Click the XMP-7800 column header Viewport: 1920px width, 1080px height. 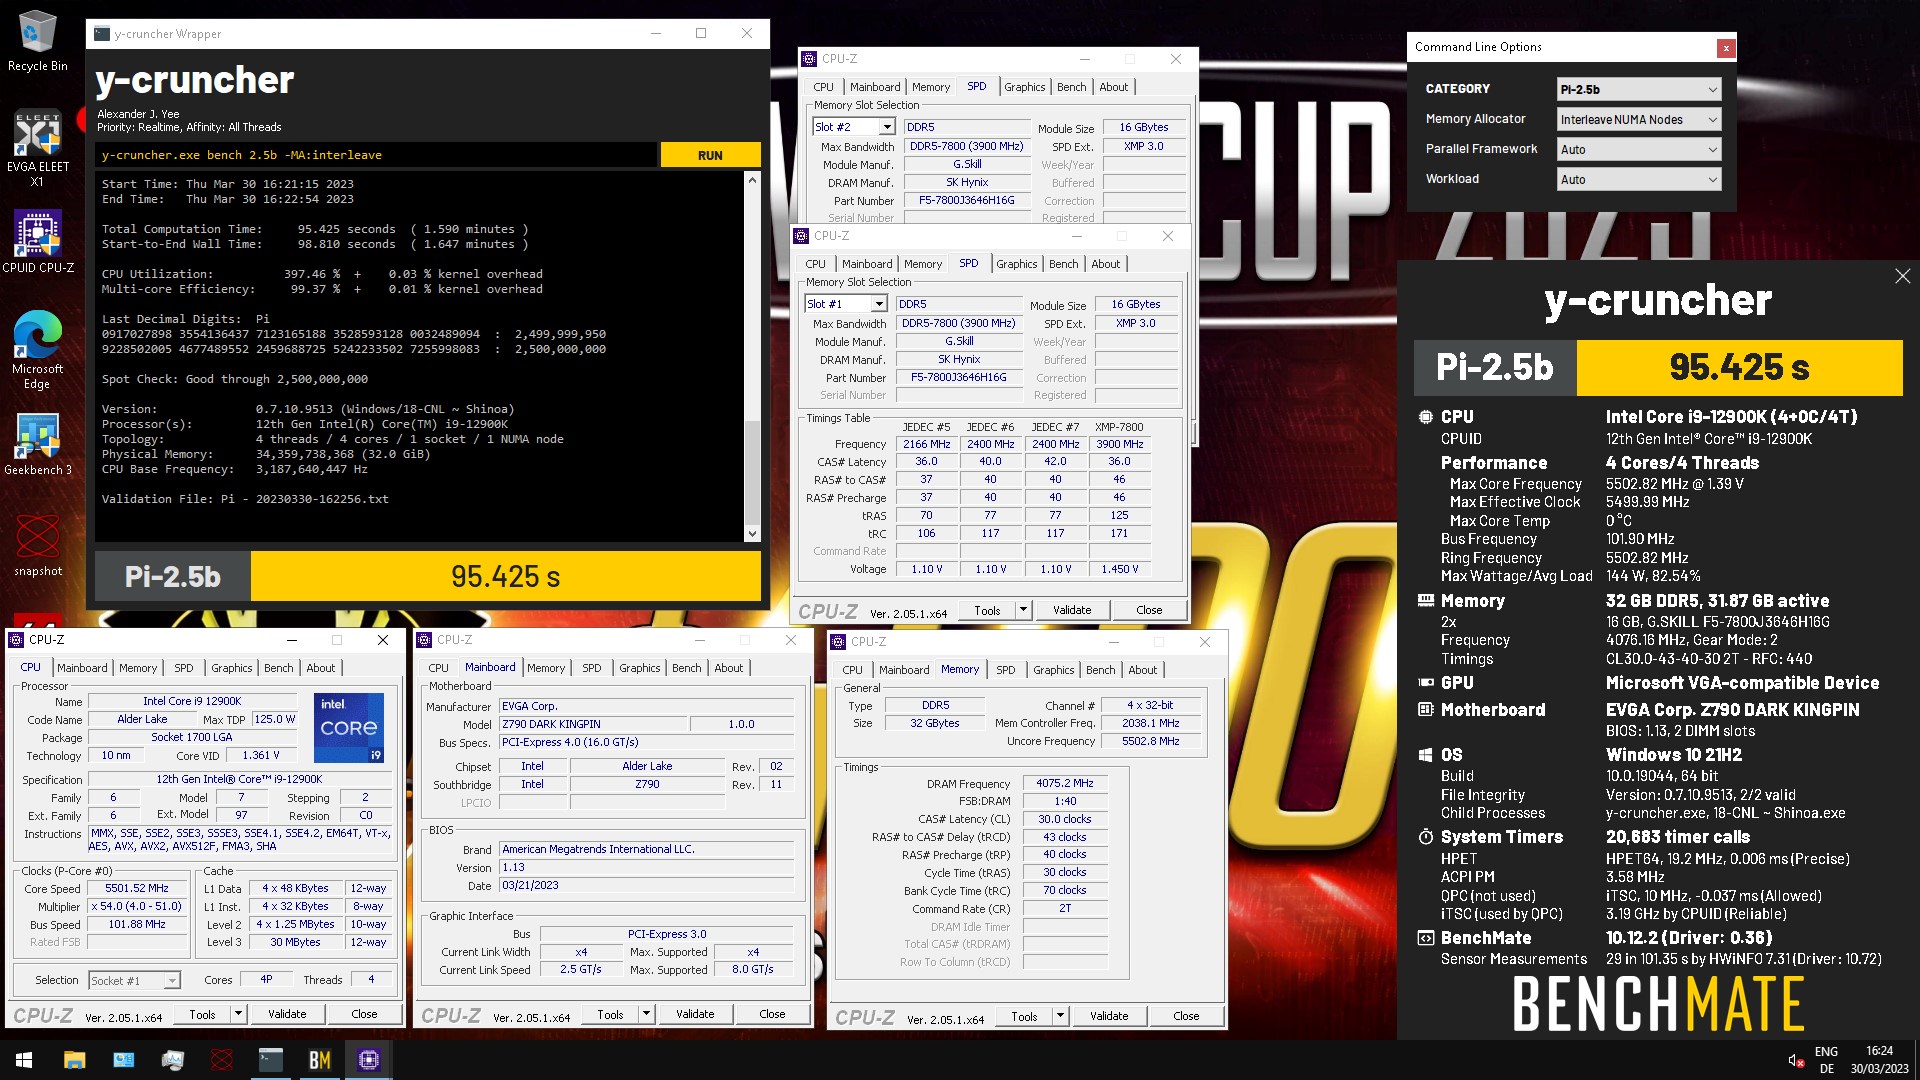pyautogui.click(x=1119, y=427)
